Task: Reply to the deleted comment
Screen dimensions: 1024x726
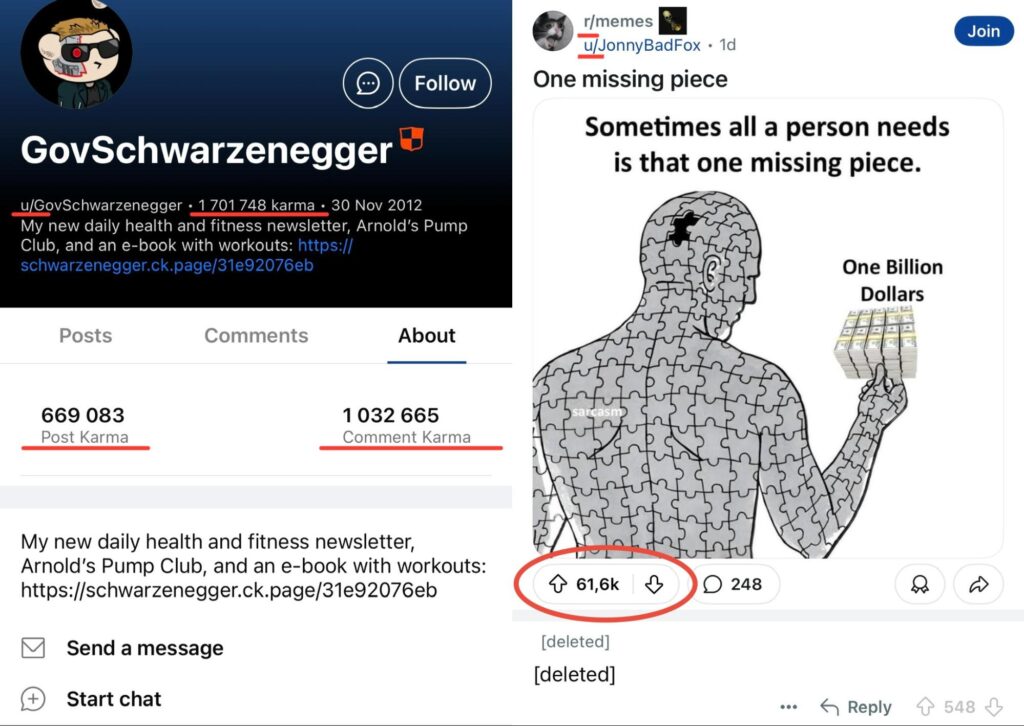Action: (x=856, y=707)
